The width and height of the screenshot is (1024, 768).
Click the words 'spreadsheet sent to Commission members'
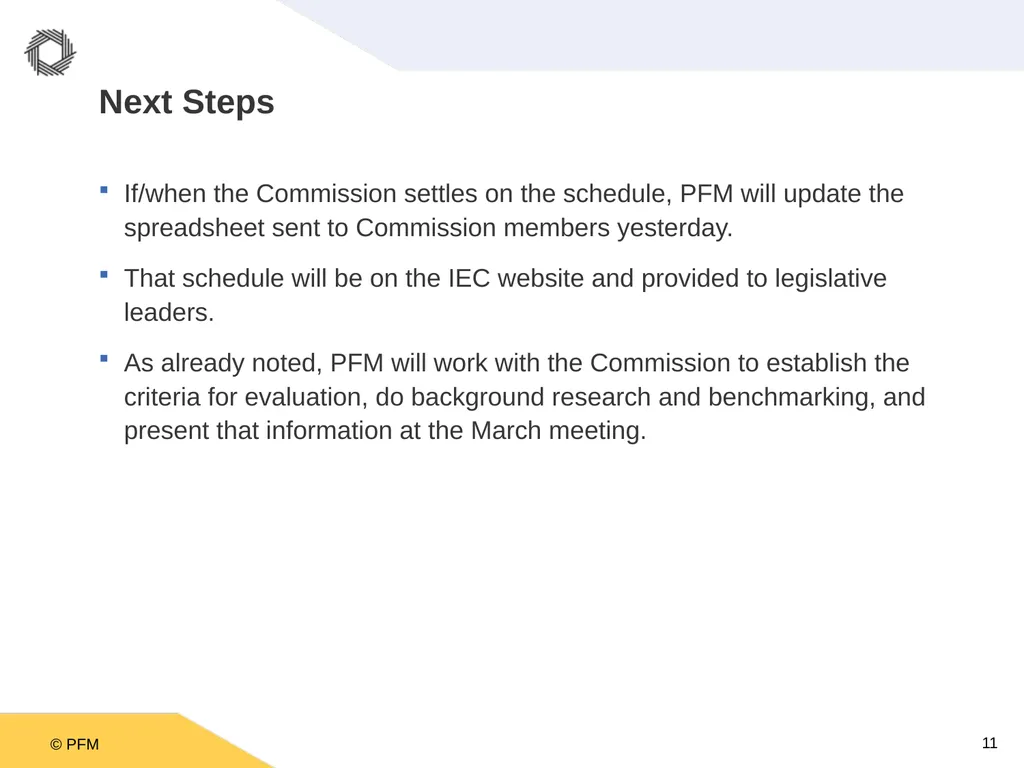click(367, 228)
